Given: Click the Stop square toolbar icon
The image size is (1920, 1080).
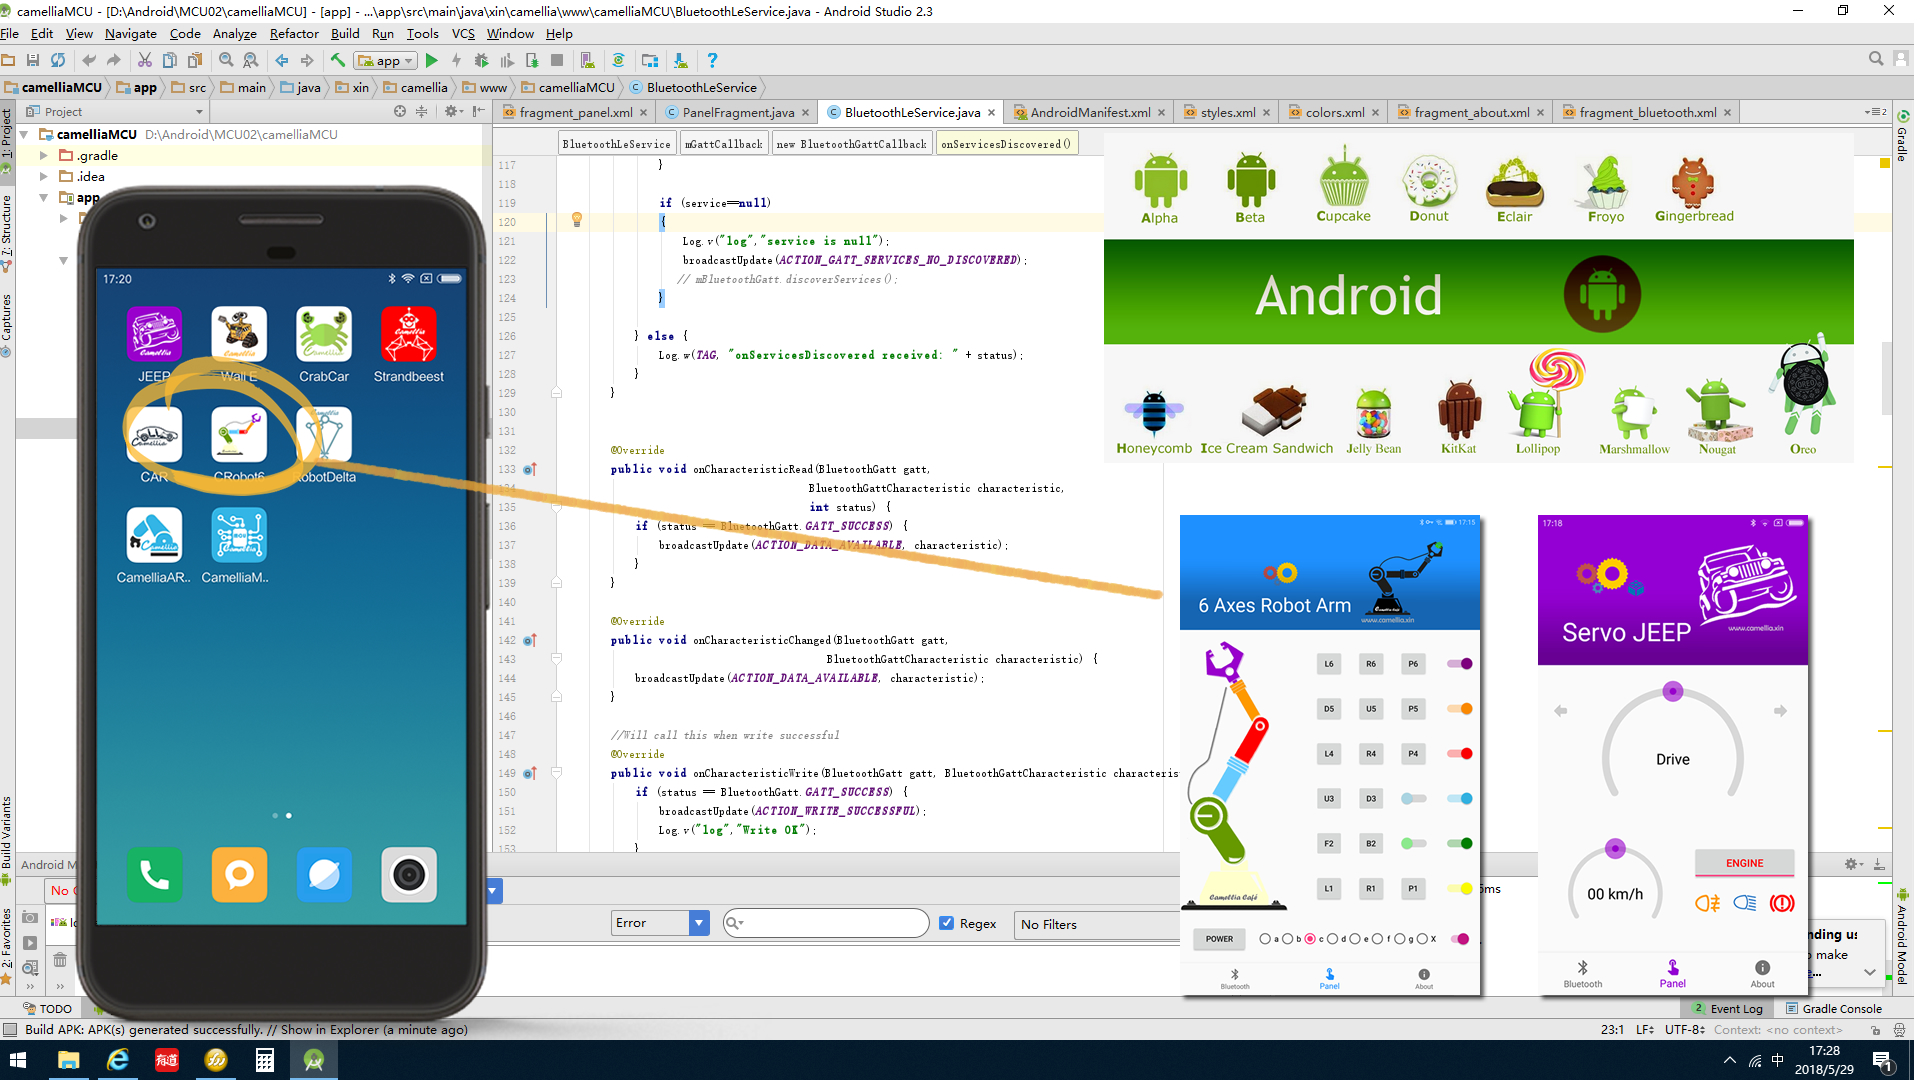Looking at the screenshot, I should click(557, 61).
